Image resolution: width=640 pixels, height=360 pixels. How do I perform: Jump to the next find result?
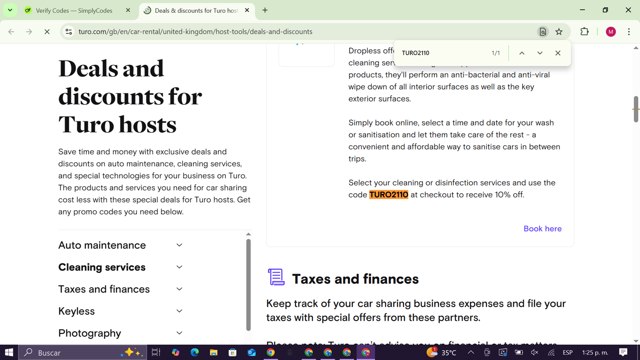540,53
